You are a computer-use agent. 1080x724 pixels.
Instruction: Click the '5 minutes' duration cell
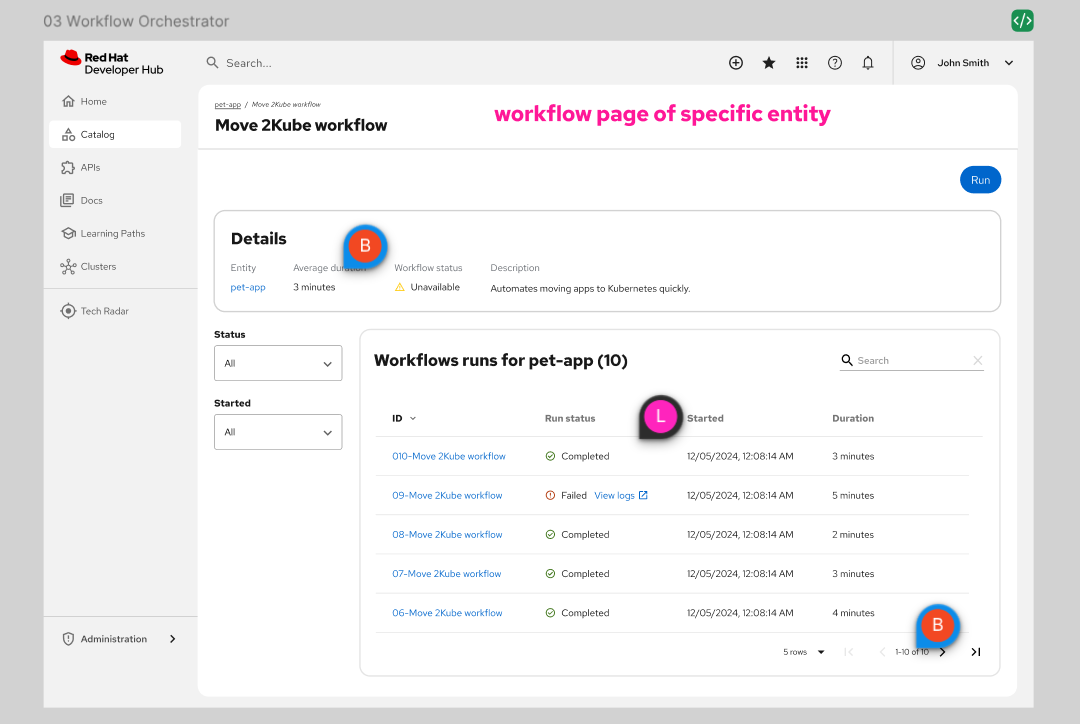point(853,495)
